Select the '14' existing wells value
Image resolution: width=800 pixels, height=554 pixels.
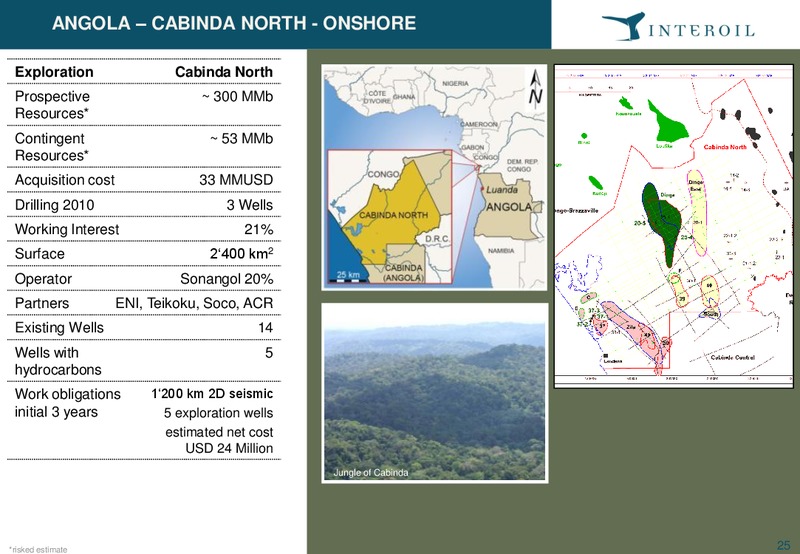point(265,328)
